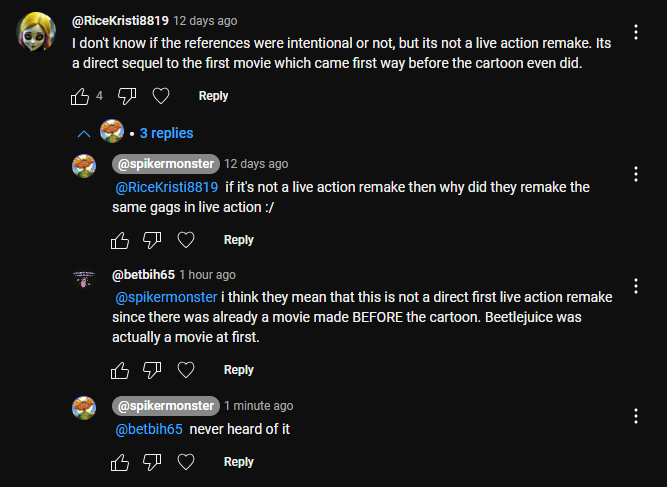Viewport: 667px width, 487px height.
Task: Collapse the 3 replies thread
Action: [x=84, y=134]
